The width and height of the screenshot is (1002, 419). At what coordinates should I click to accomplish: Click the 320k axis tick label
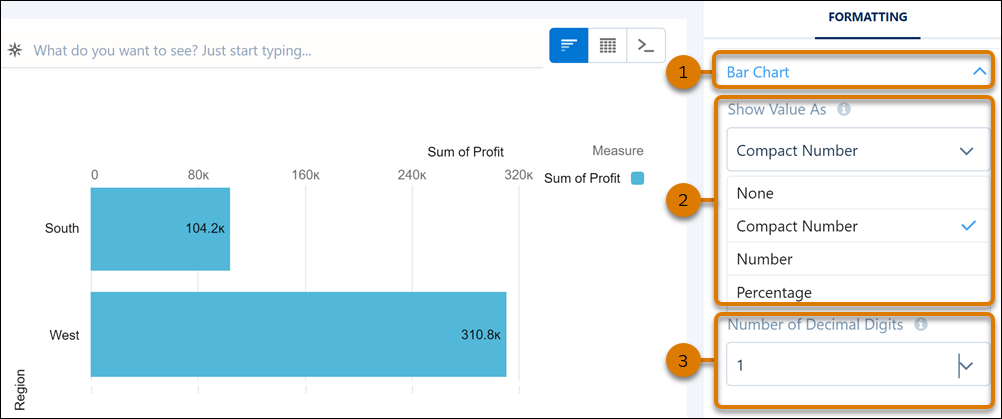click(518, 176)
